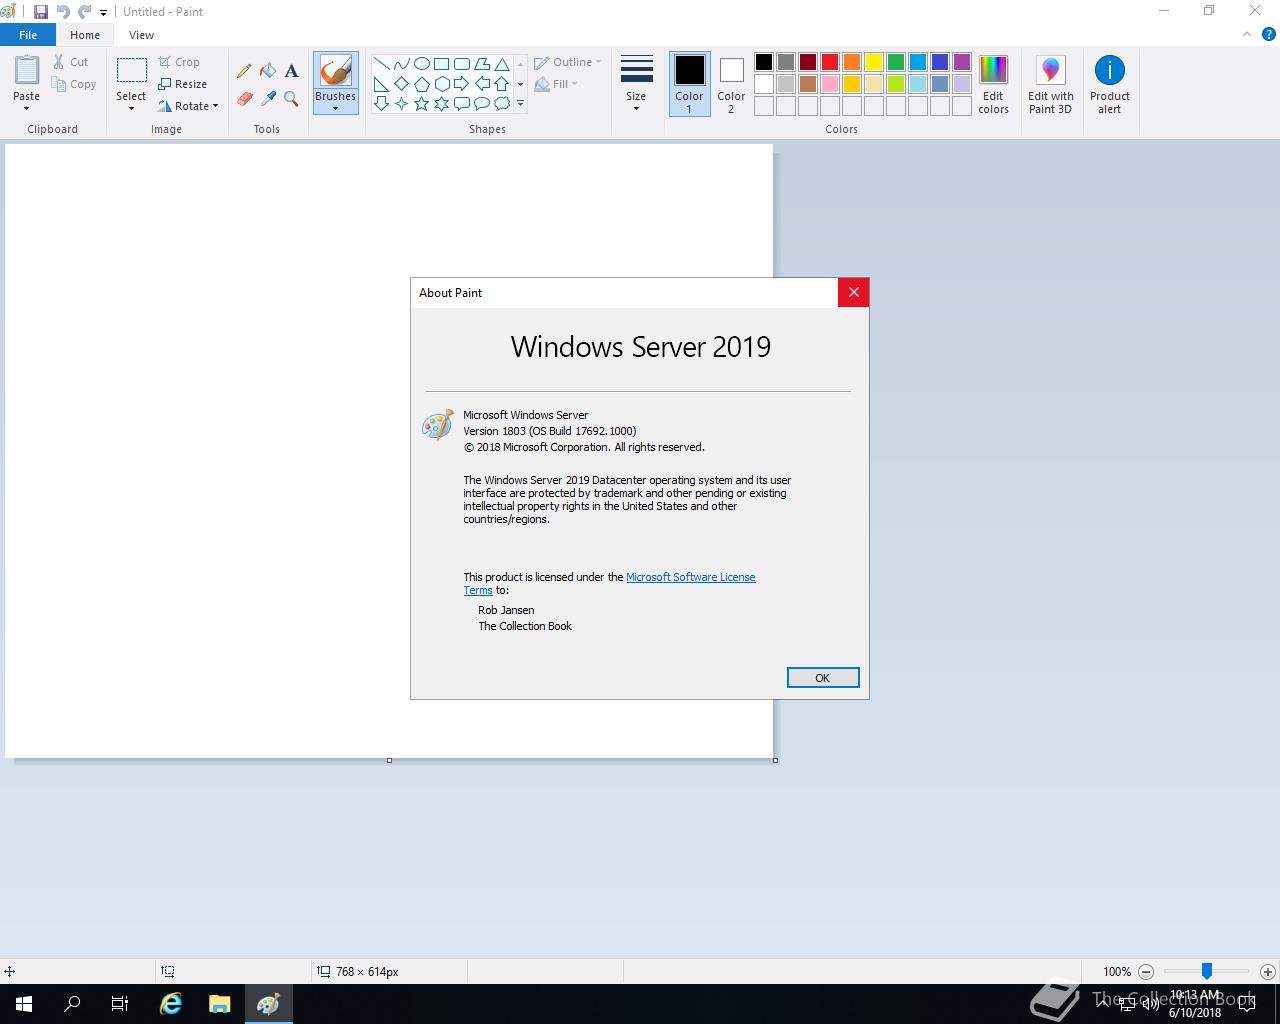Switch to the View tab

point(141,35)
